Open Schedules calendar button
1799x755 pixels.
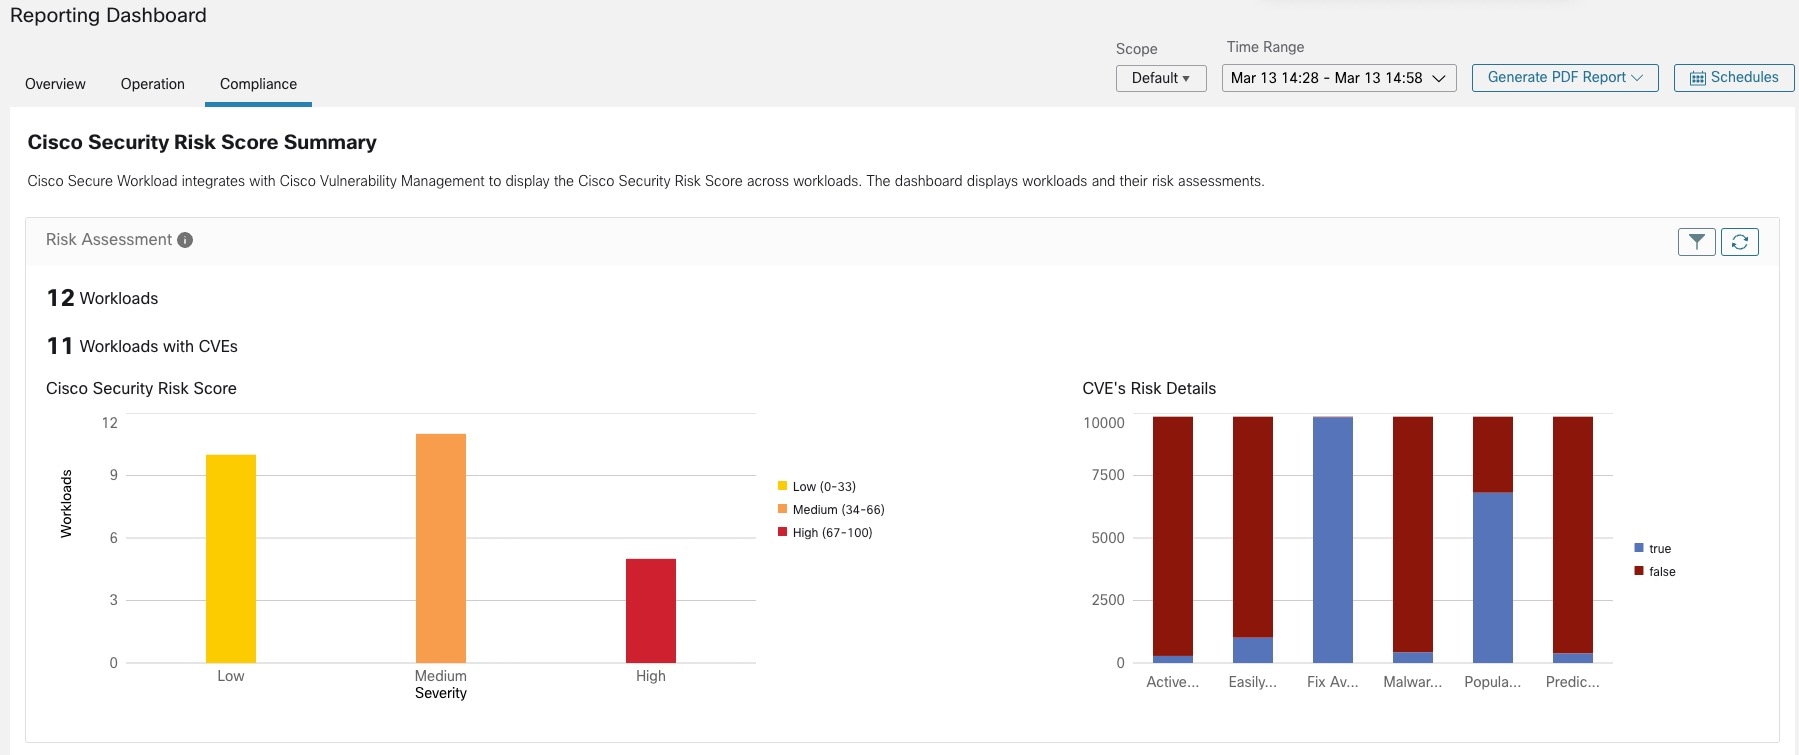pos(1734,78)
